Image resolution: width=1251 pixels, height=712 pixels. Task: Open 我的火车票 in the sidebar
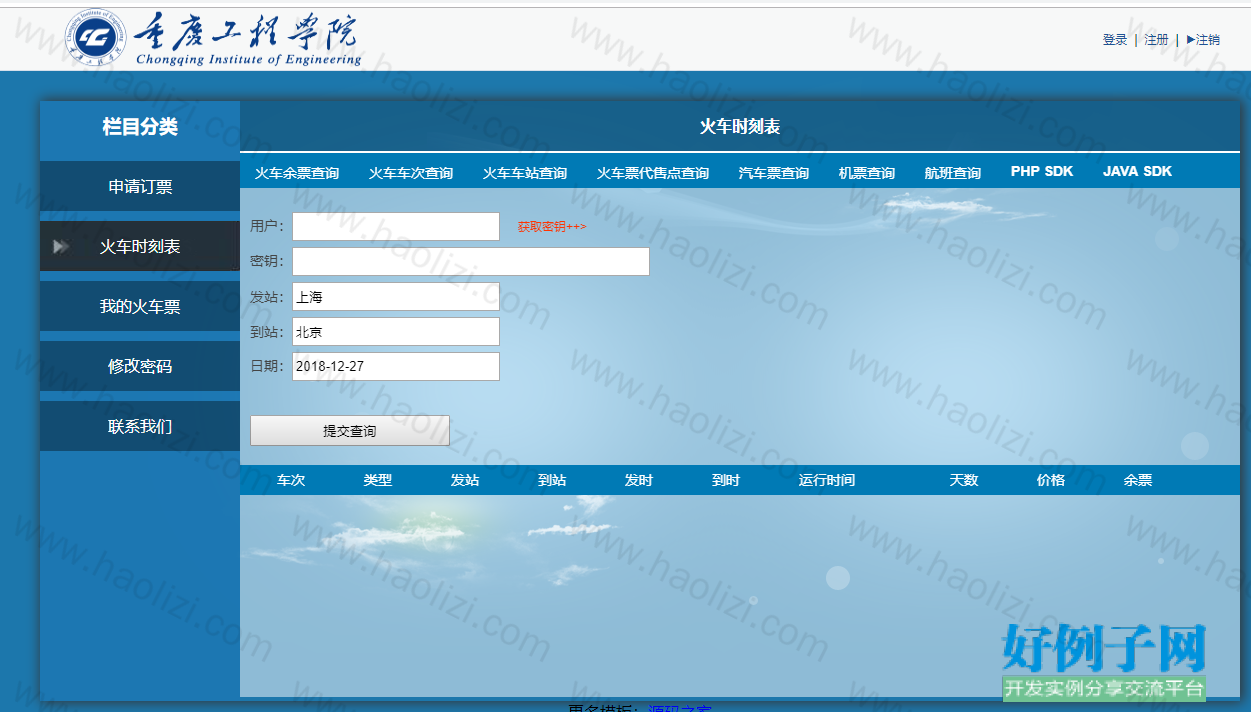coord(140,306)
